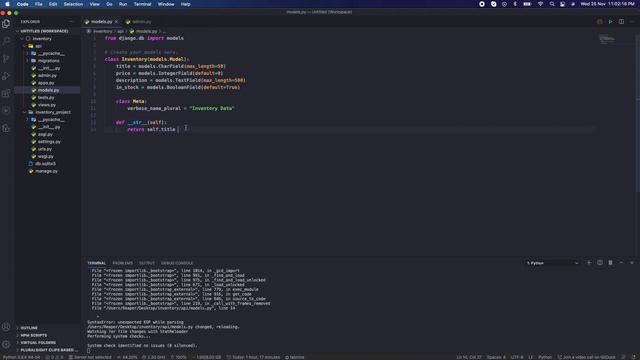Click 'Spaces: 4' indentation setting
640x360 pixels.
pos(496,357)
